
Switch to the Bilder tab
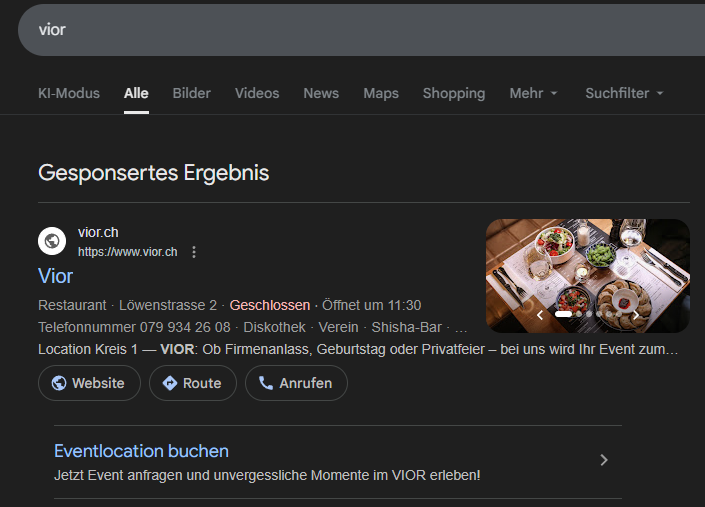[192, 93]
